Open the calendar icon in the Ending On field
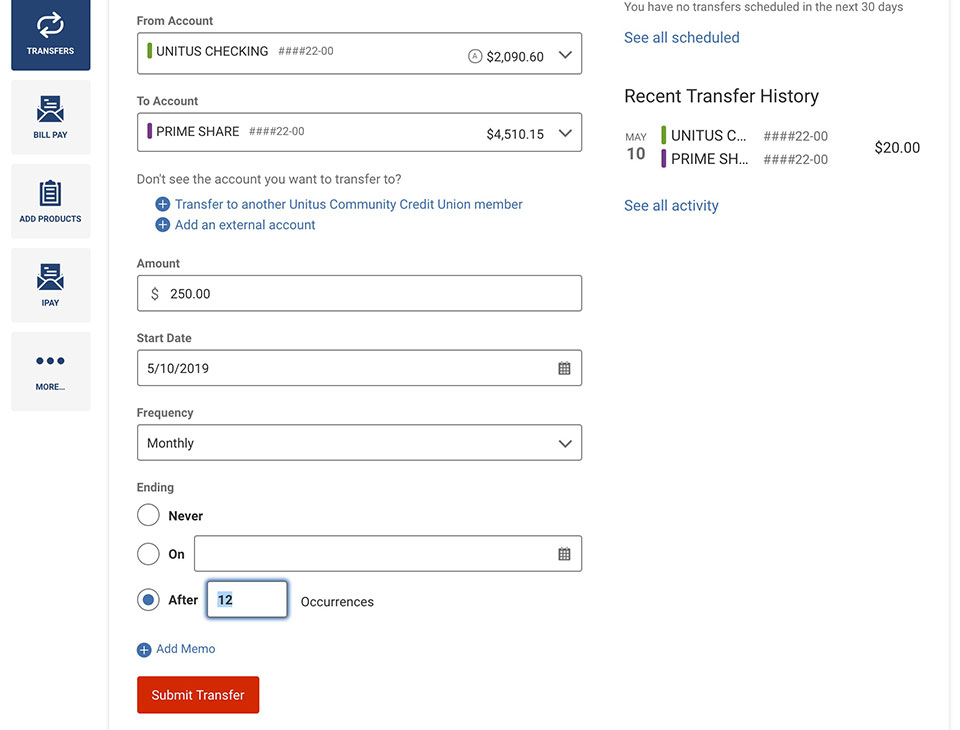The image size is (960, 730). (564, 554)
